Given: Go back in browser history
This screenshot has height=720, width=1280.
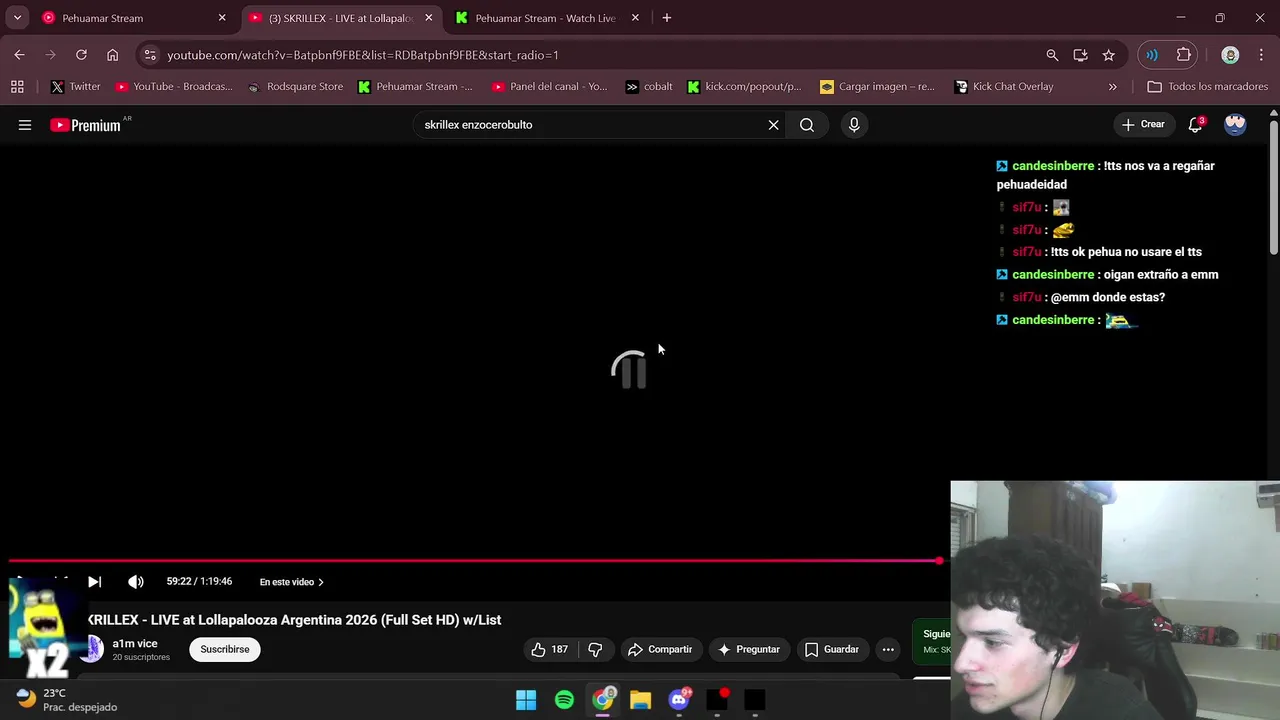Looking at the screenshot, I should pyautogui.click(x=19, y=55).
